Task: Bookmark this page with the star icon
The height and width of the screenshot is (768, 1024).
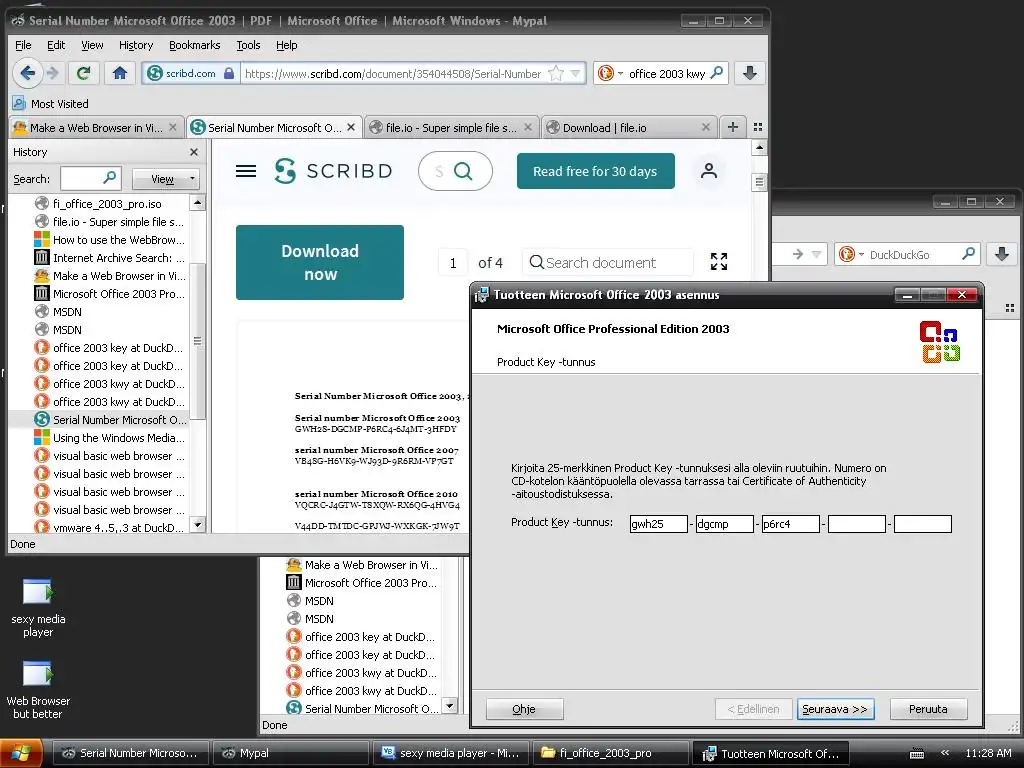Action: pos(556,73)
